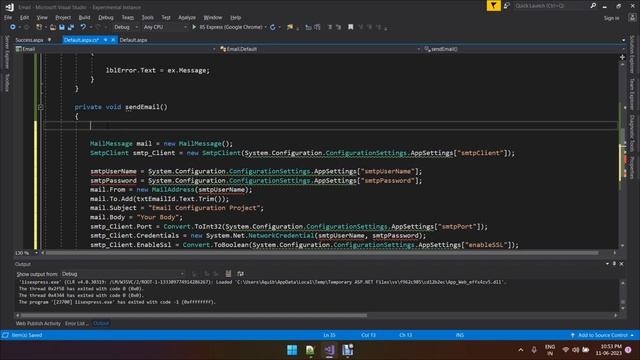Viewport: 640px width, 360px height.
Task: Click the Visual Studio taskbar icon
Action: tap(329, 350)
